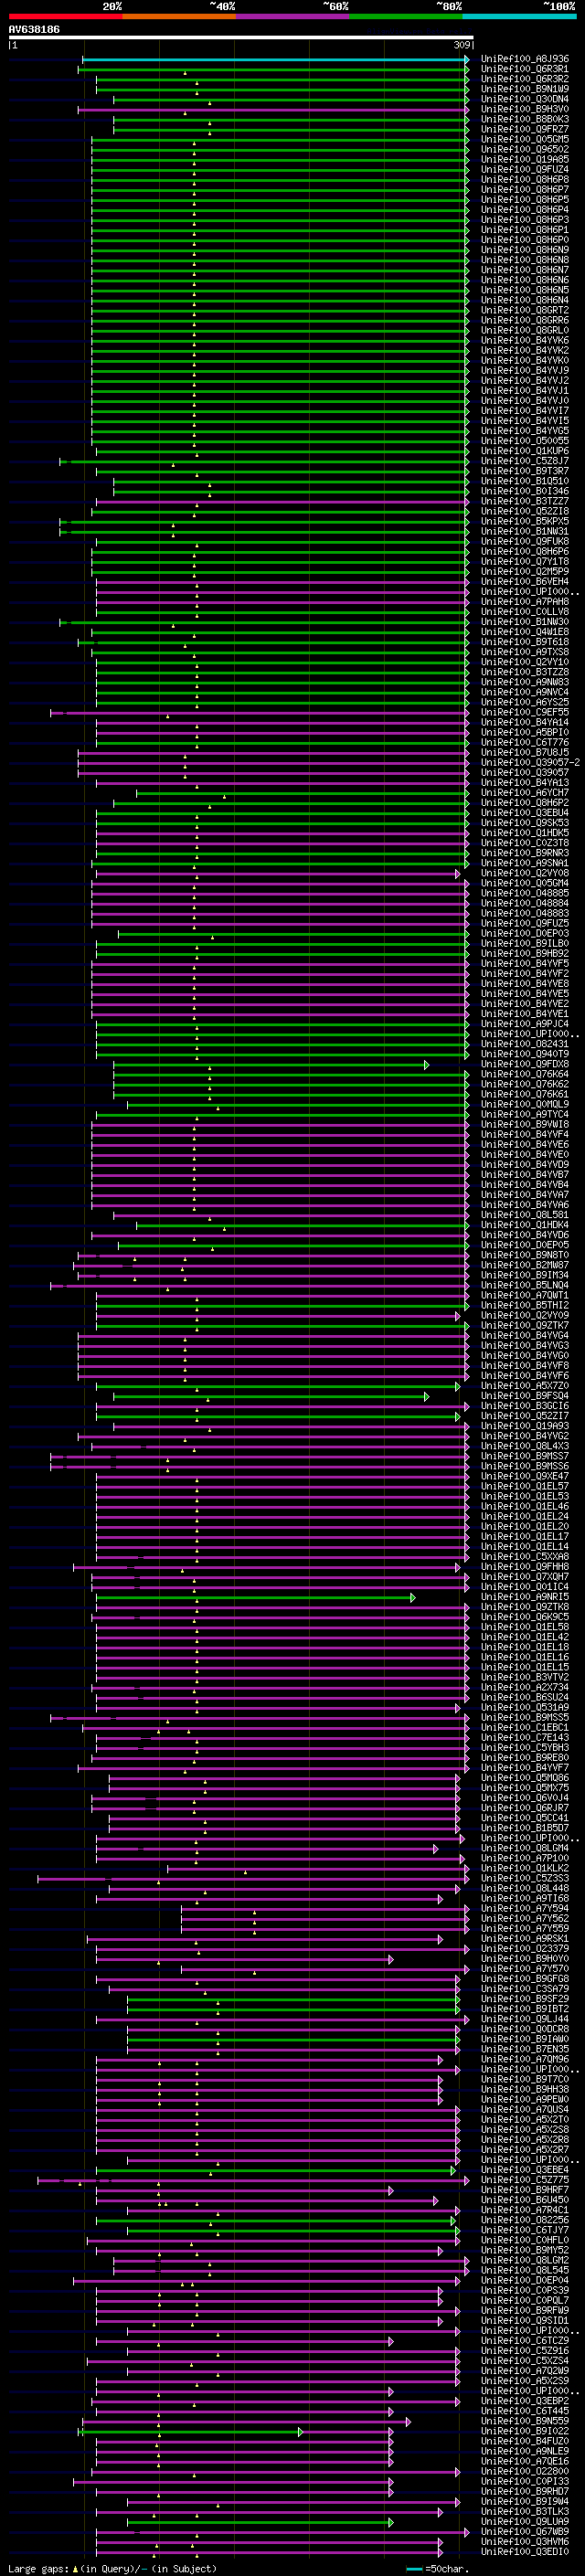585x2576 pixels.
Task: Select hit label UniRef100_O23379
Action: 524,1949
